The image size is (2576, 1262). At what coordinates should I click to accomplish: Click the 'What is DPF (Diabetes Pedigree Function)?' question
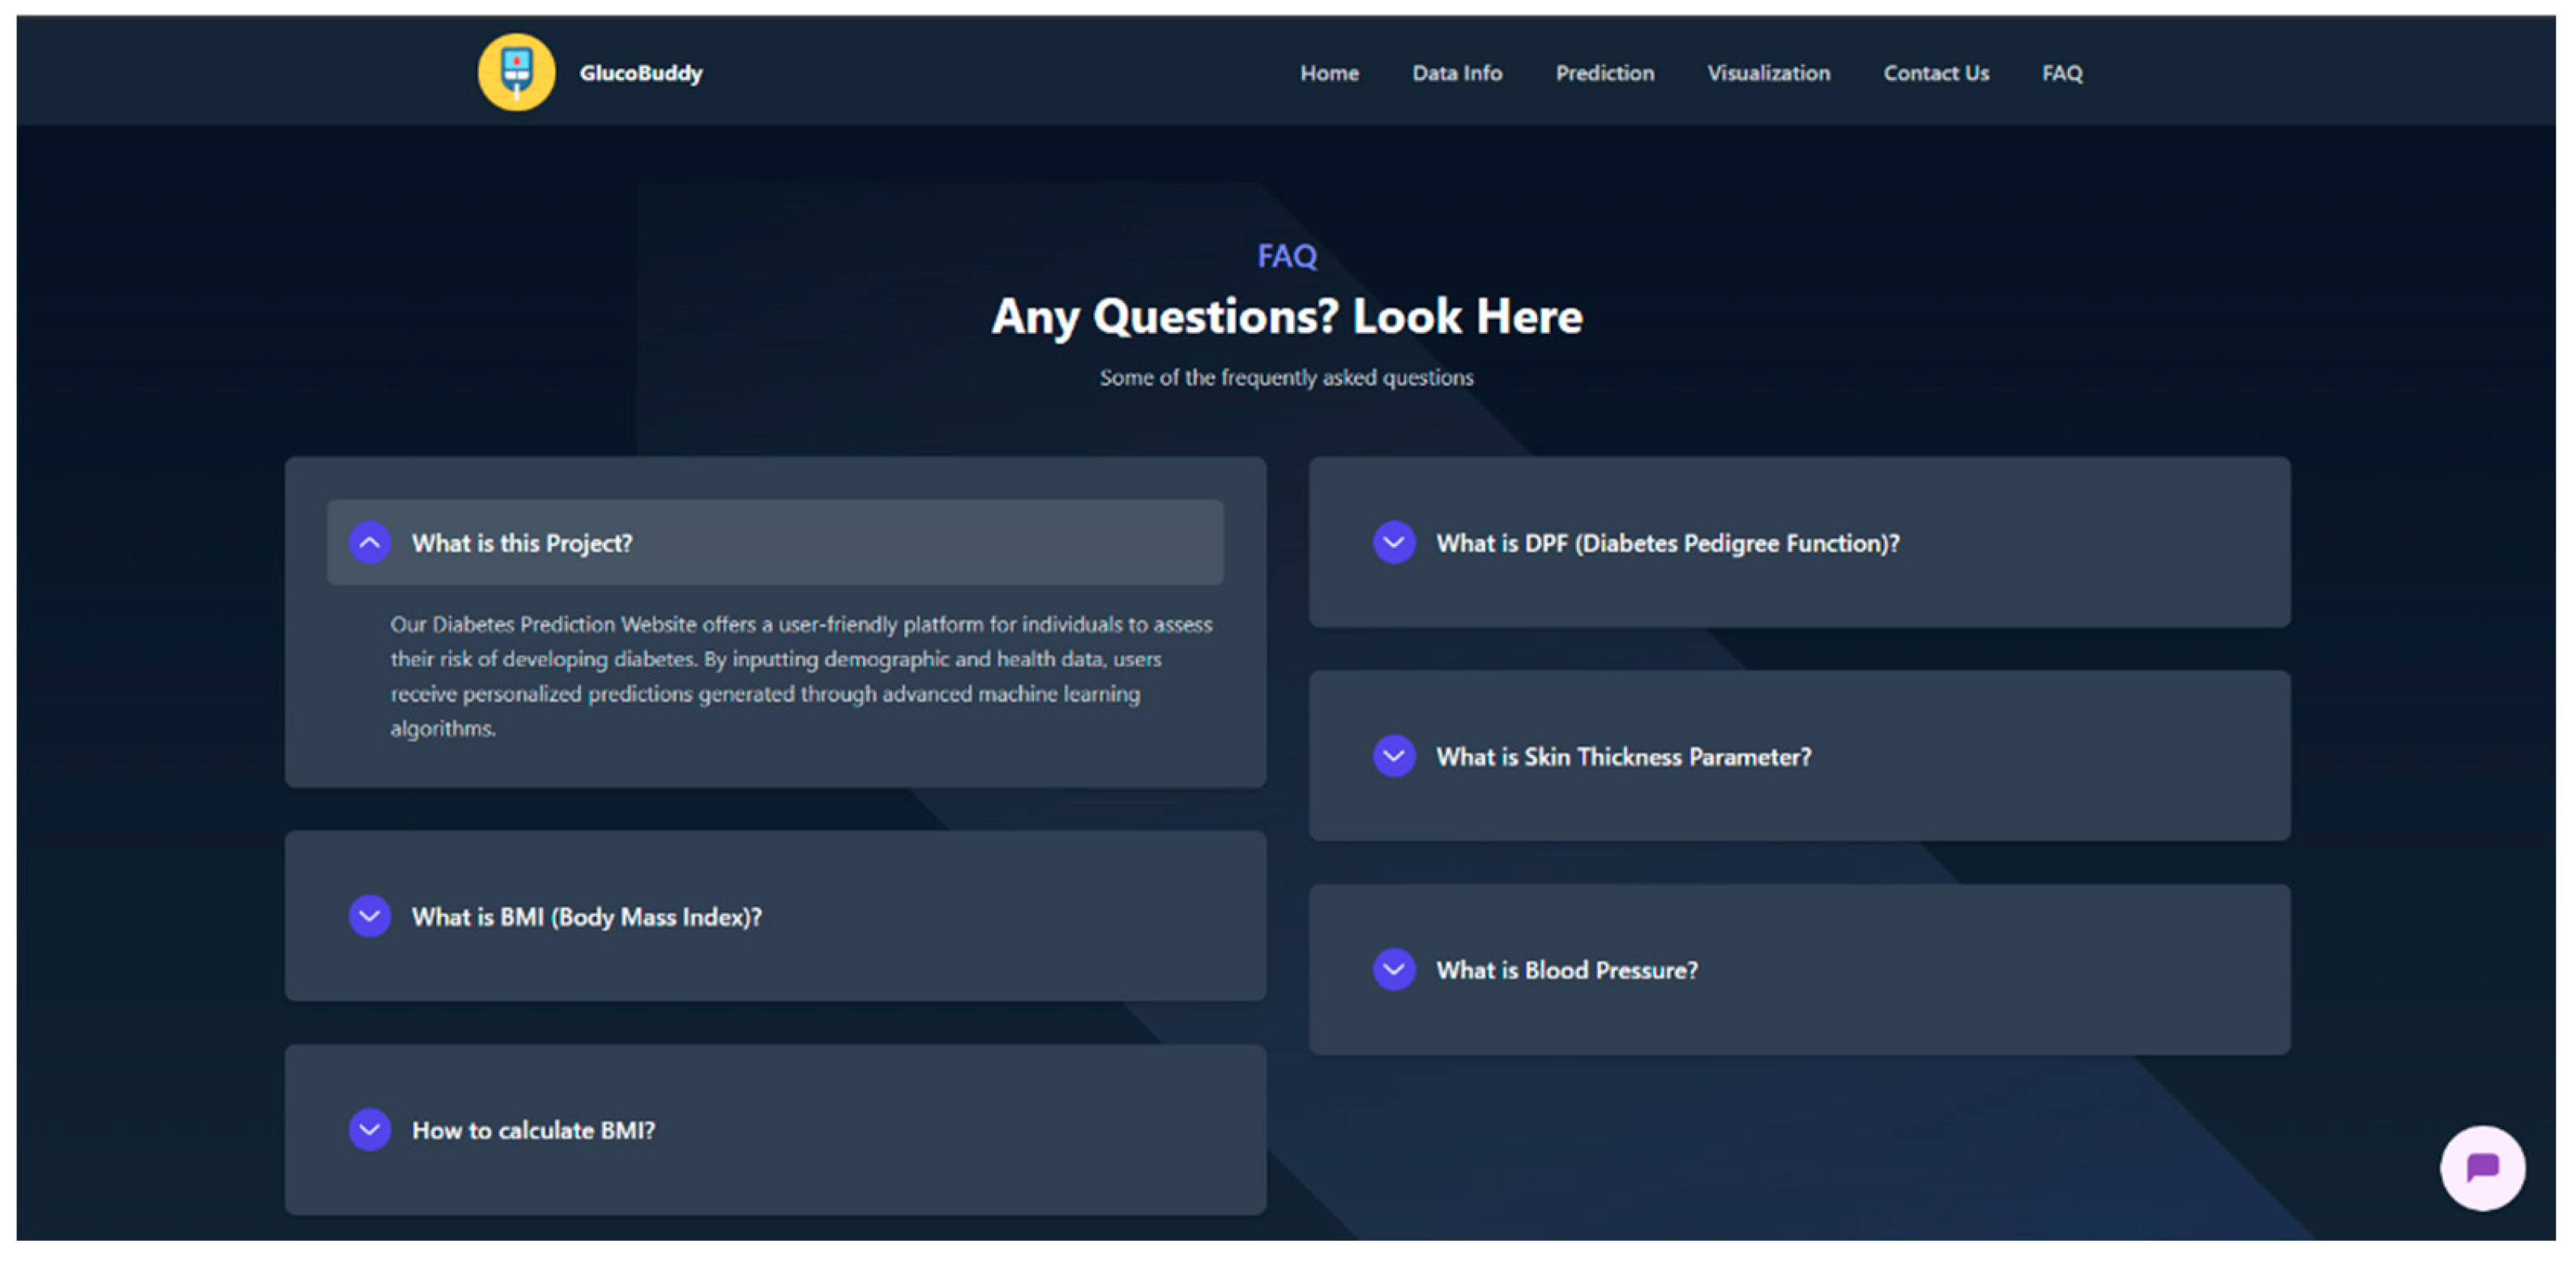(1667, 543)
